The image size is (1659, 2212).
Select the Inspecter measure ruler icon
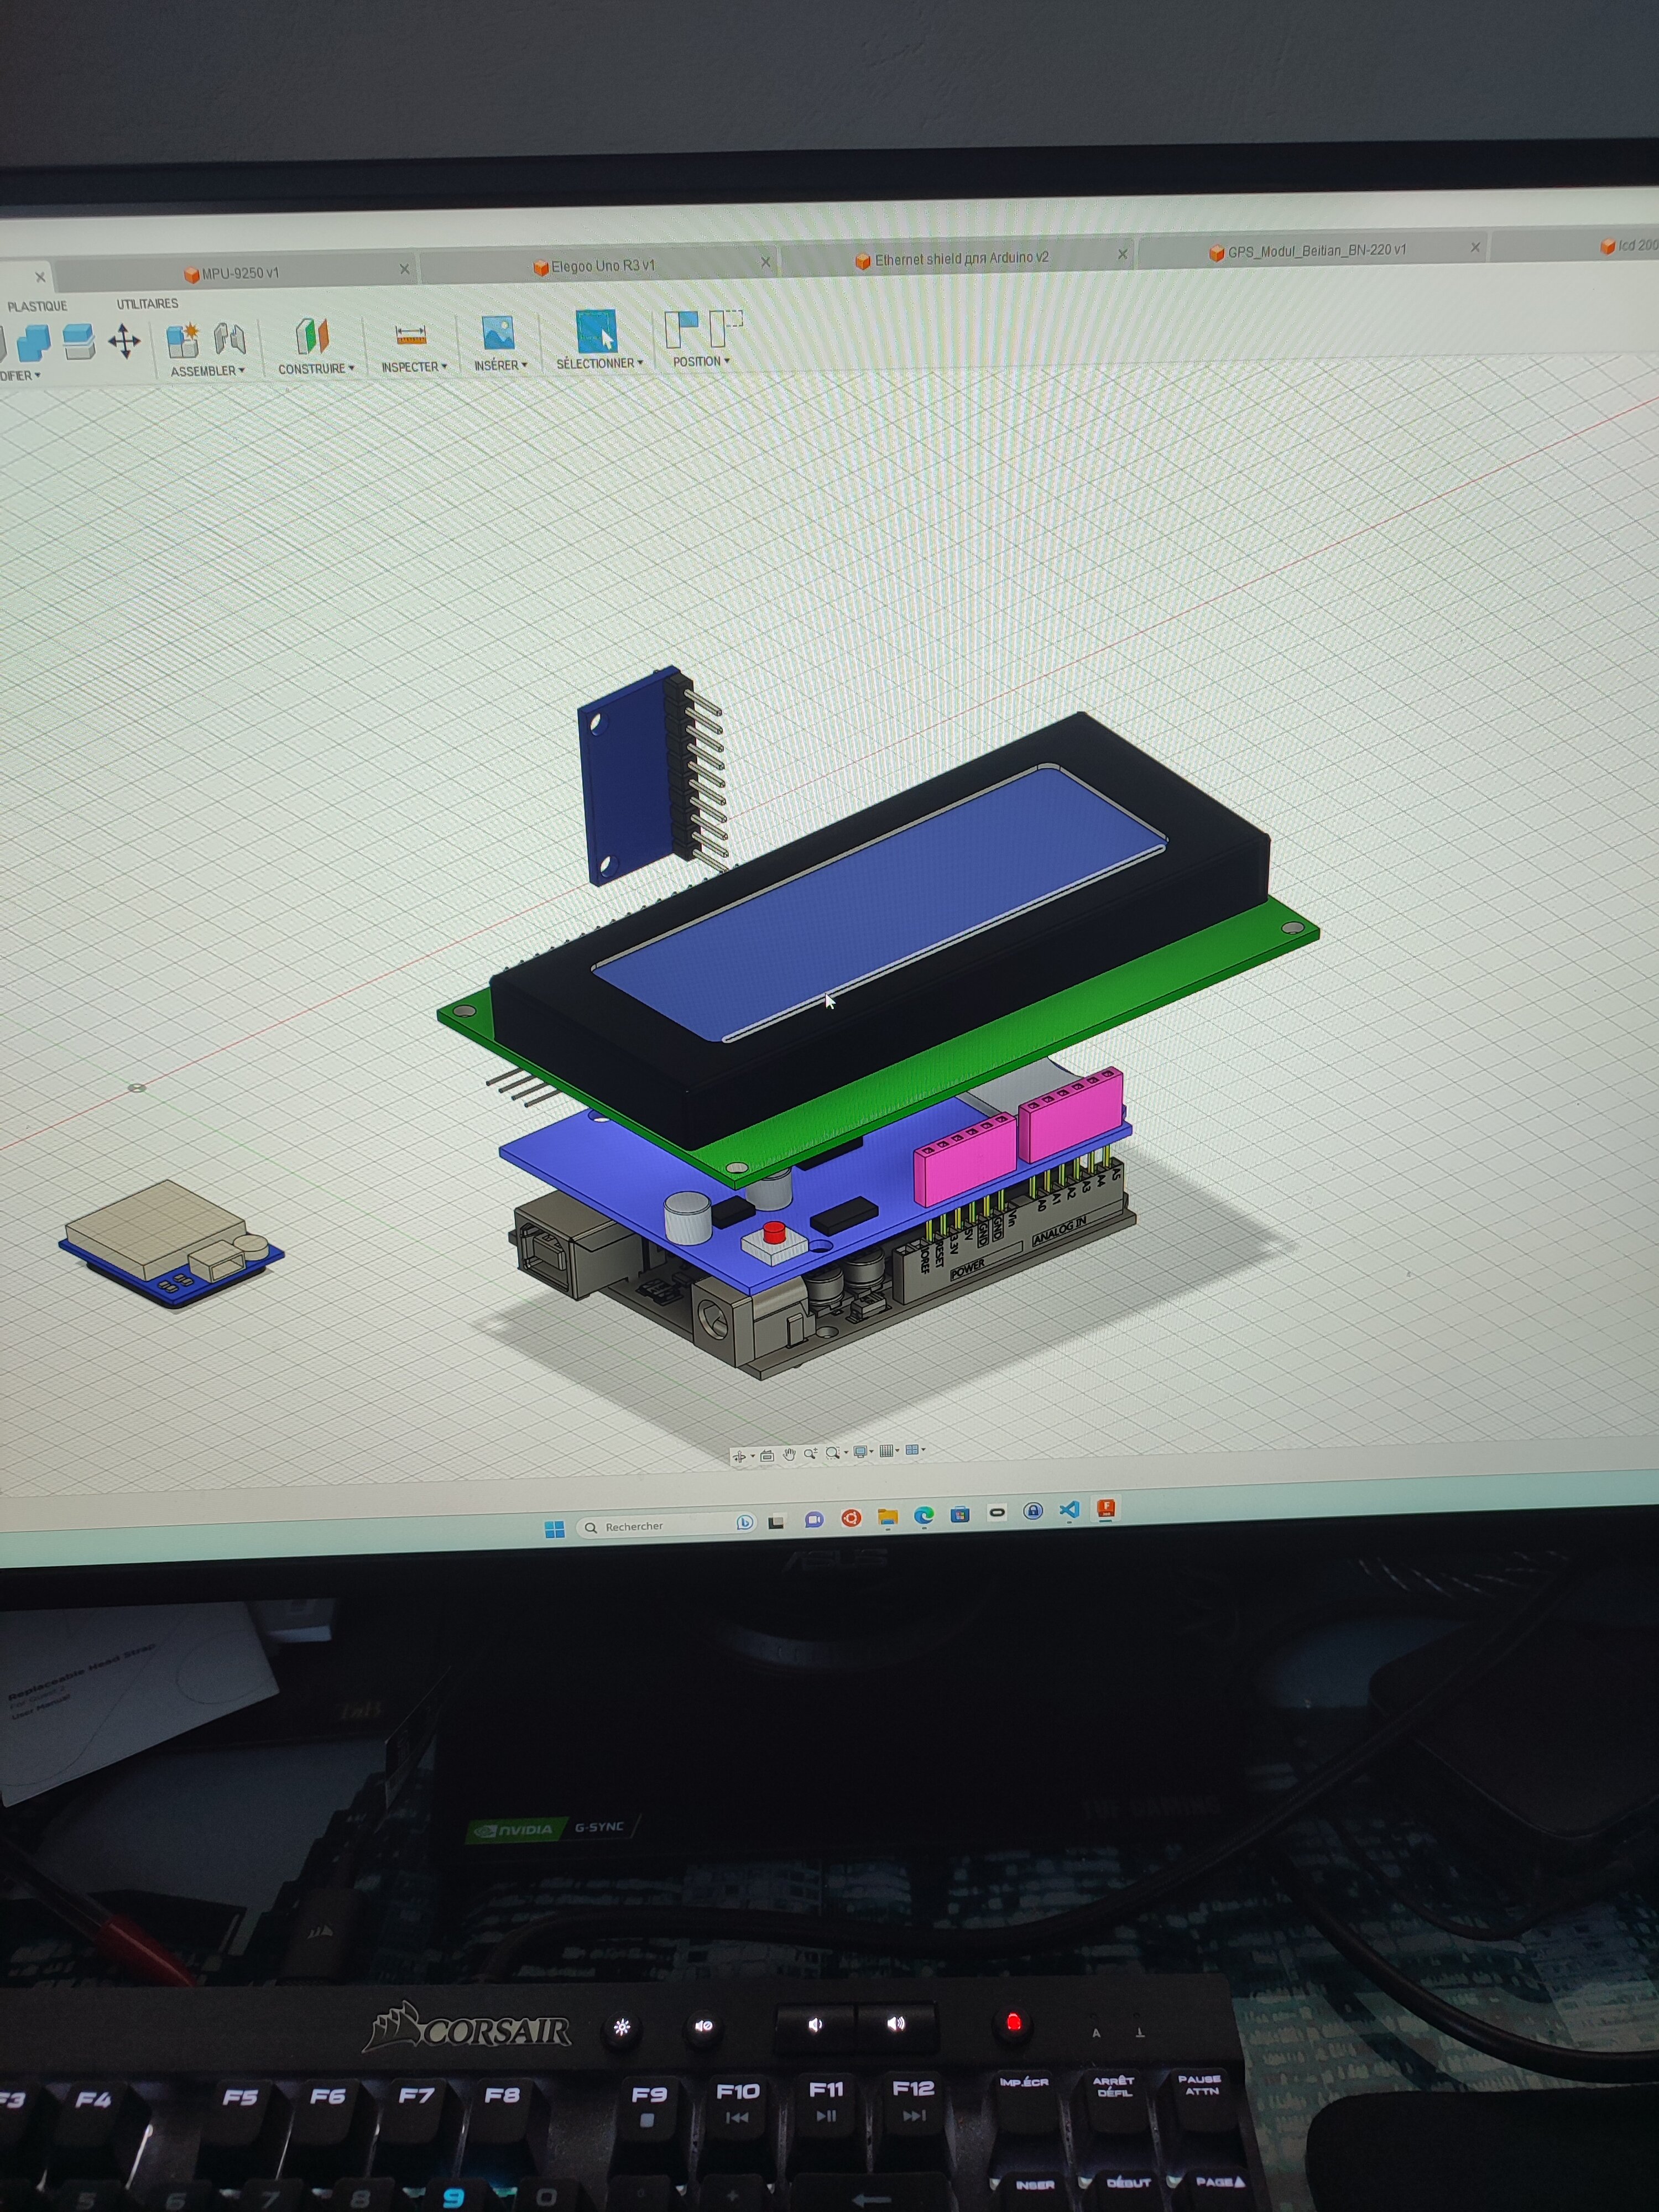410,335
